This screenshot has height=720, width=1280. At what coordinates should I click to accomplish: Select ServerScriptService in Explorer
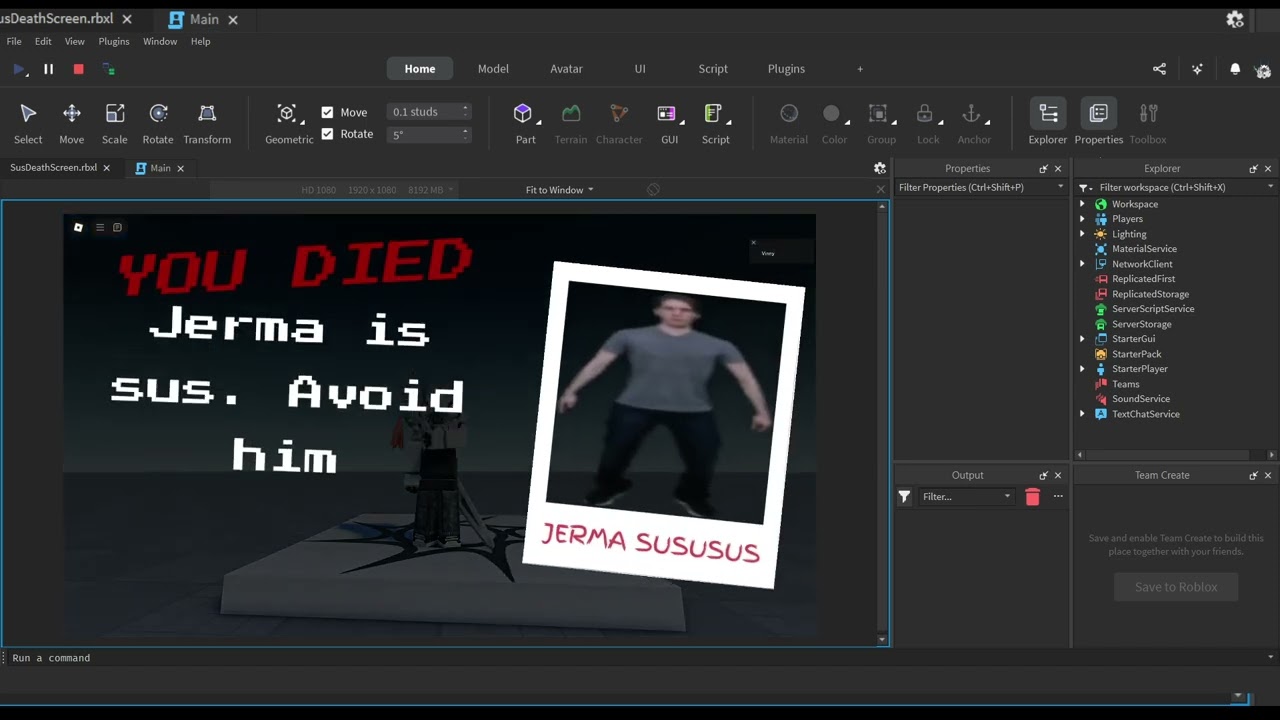click(x=1153, y=309)
